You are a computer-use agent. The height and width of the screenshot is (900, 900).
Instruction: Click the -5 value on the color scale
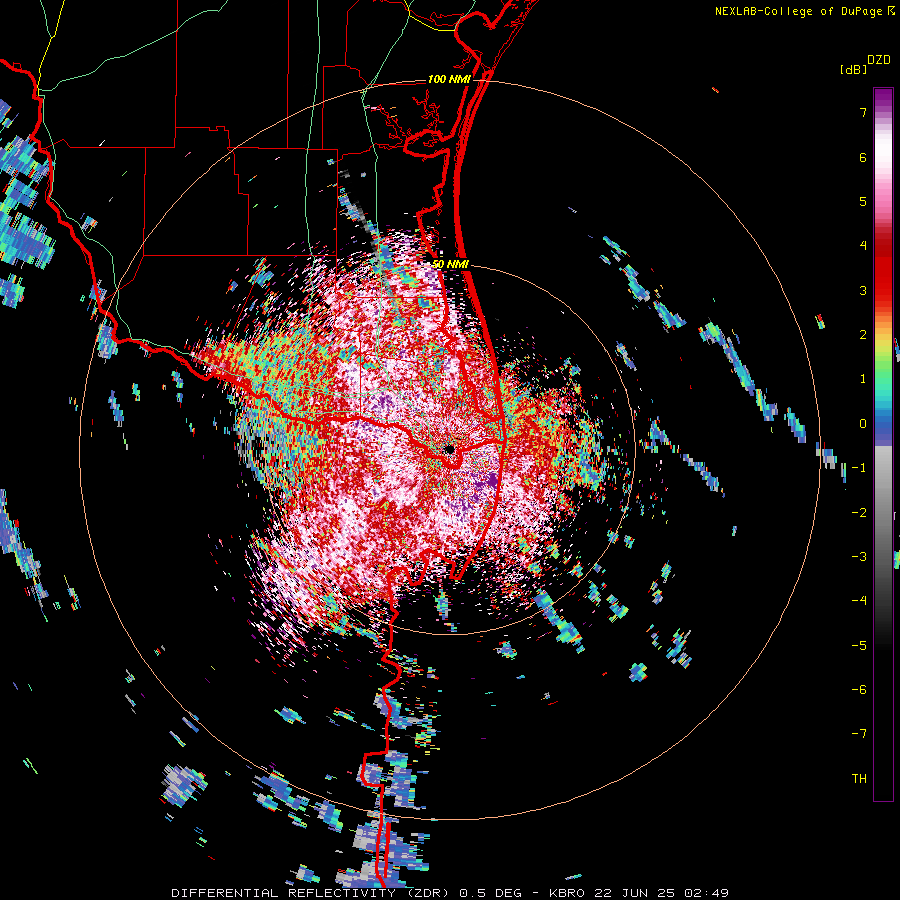[x=859, y=645]
